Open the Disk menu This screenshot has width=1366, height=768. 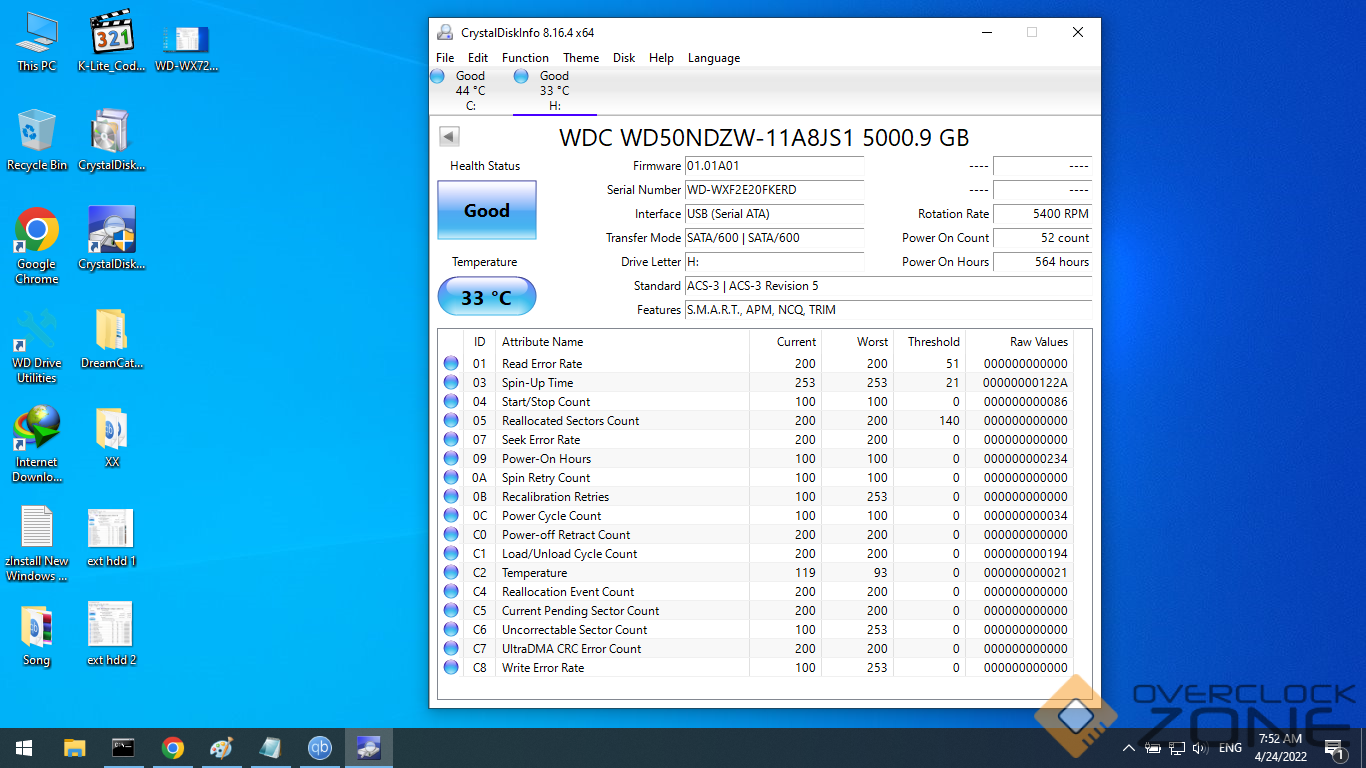click(x=624, y=58)
